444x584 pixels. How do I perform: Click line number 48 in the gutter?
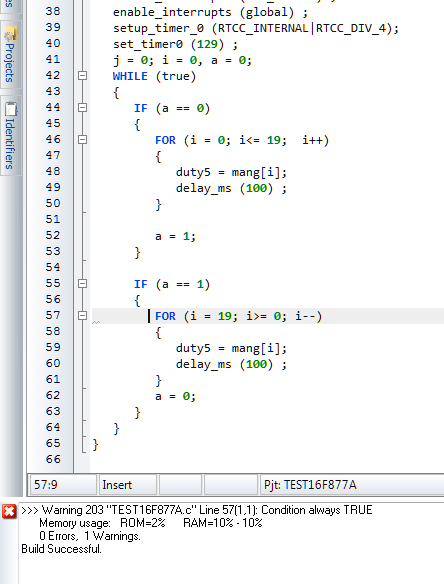(x=53, y=171)
